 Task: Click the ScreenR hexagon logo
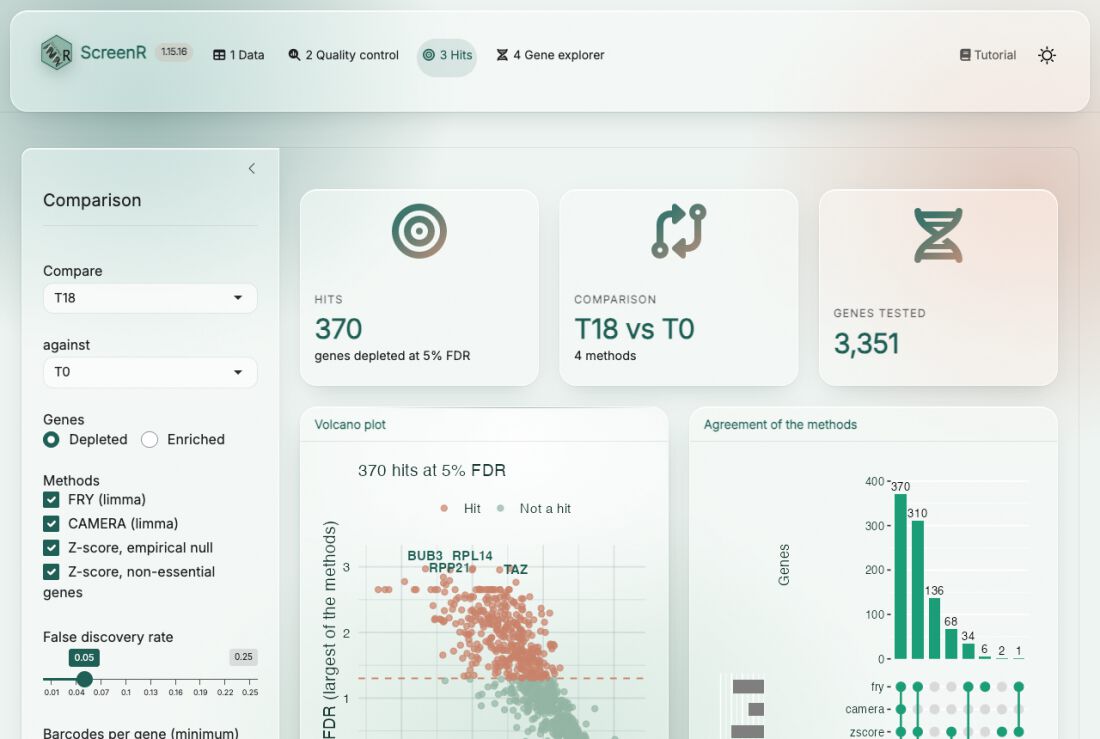(x=56, y=53)
